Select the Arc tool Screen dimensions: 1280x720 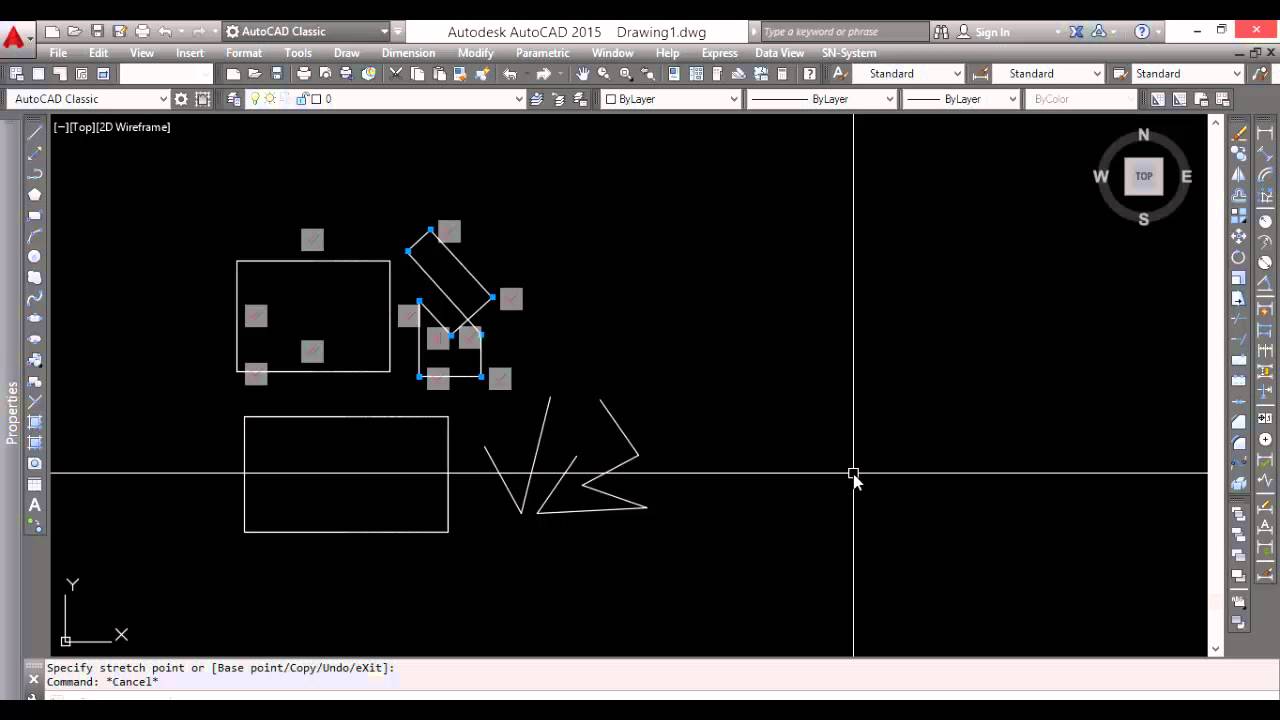tap(35, 237)
